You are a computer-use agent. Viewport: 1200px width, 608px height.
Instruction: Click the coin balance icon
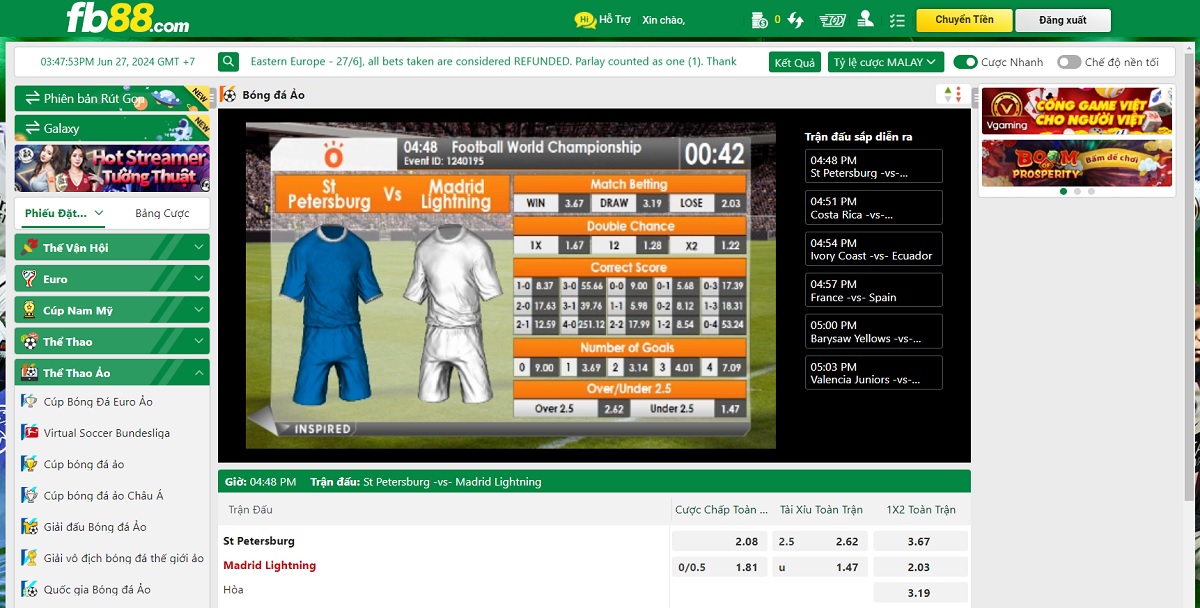coord(760,20)
